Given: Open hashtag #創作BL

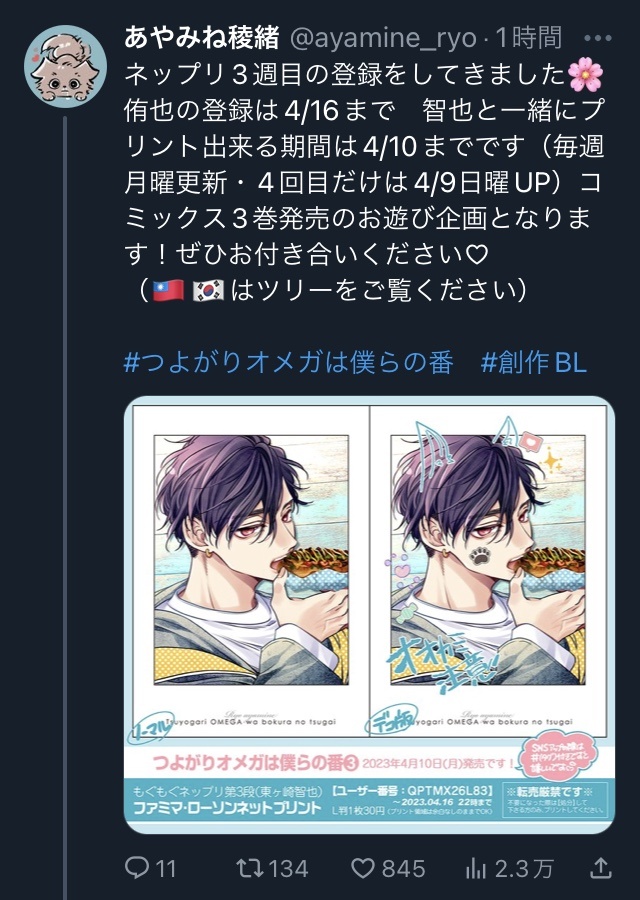Looking at the screenshot, I should [533, 363].
